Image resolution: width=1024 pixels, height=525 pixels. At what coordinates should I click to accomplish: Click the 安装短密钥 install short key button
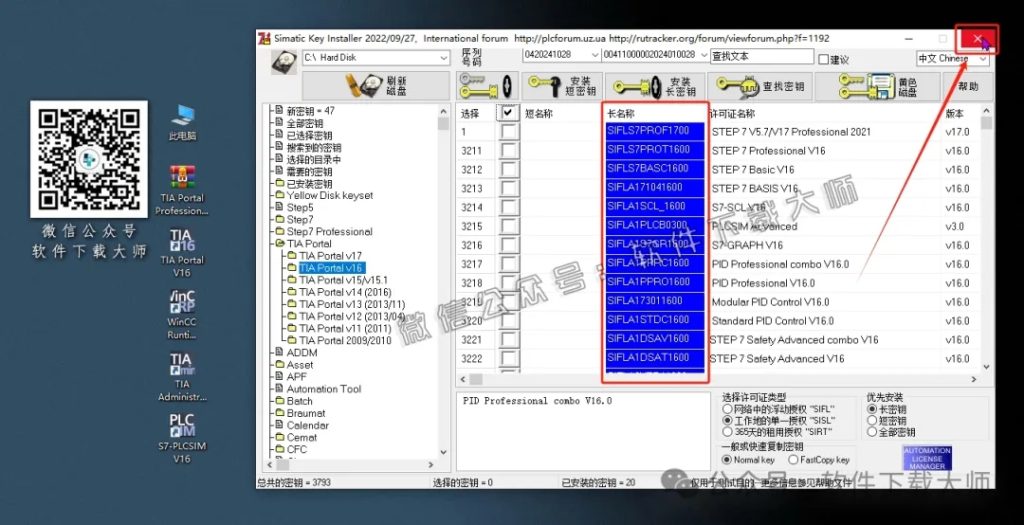(x=562, y=86)
